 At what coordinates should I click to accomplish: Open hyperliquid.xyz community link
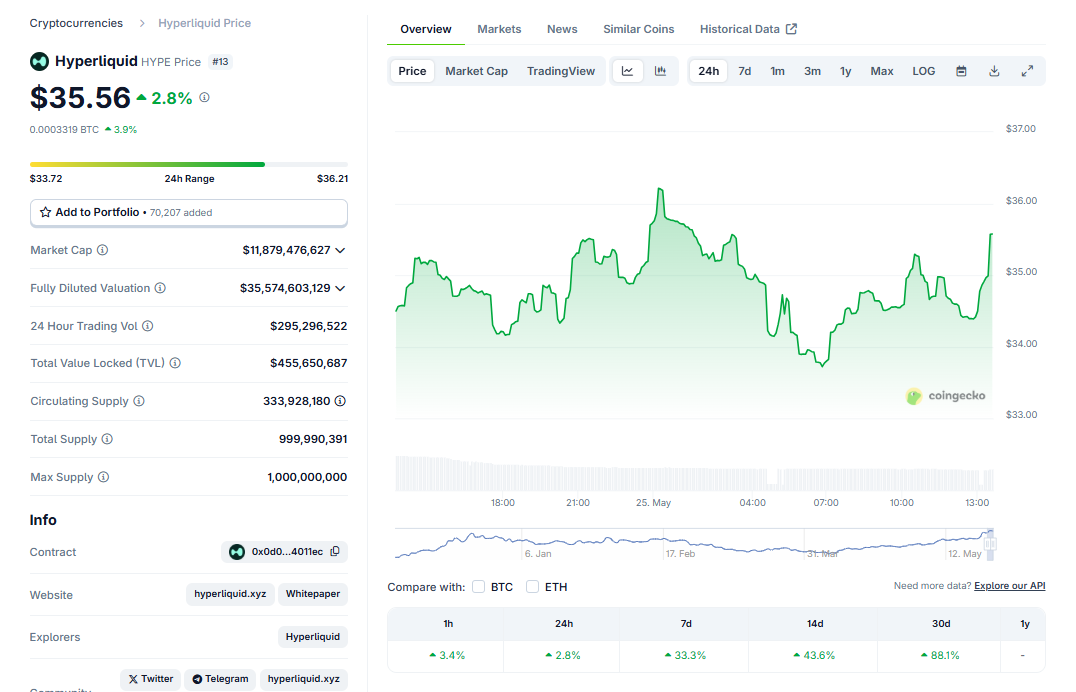pos(303,679)
